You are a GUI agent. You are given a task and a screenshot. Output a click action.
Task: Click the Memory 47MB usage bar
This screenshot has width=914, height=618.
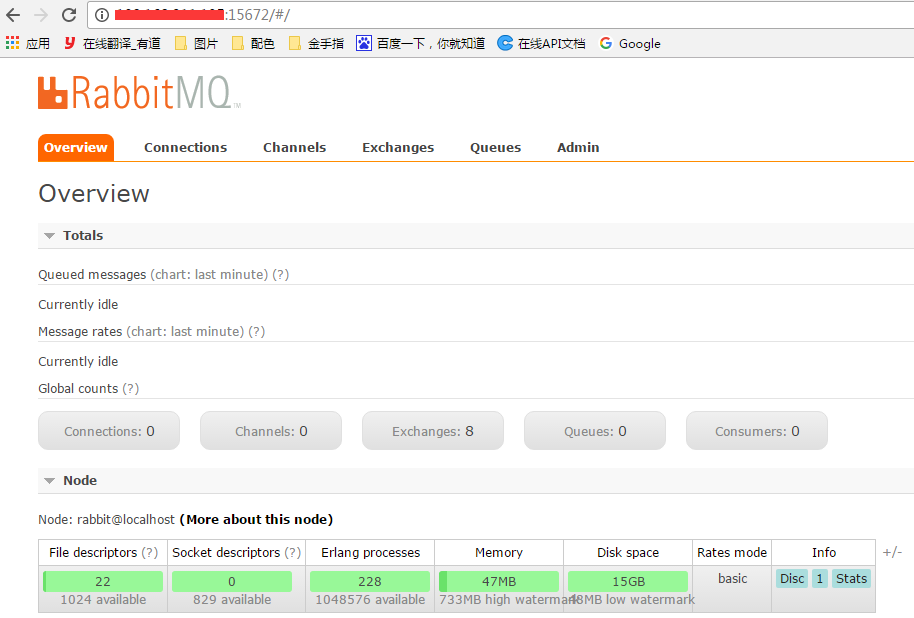pos(499,581)
